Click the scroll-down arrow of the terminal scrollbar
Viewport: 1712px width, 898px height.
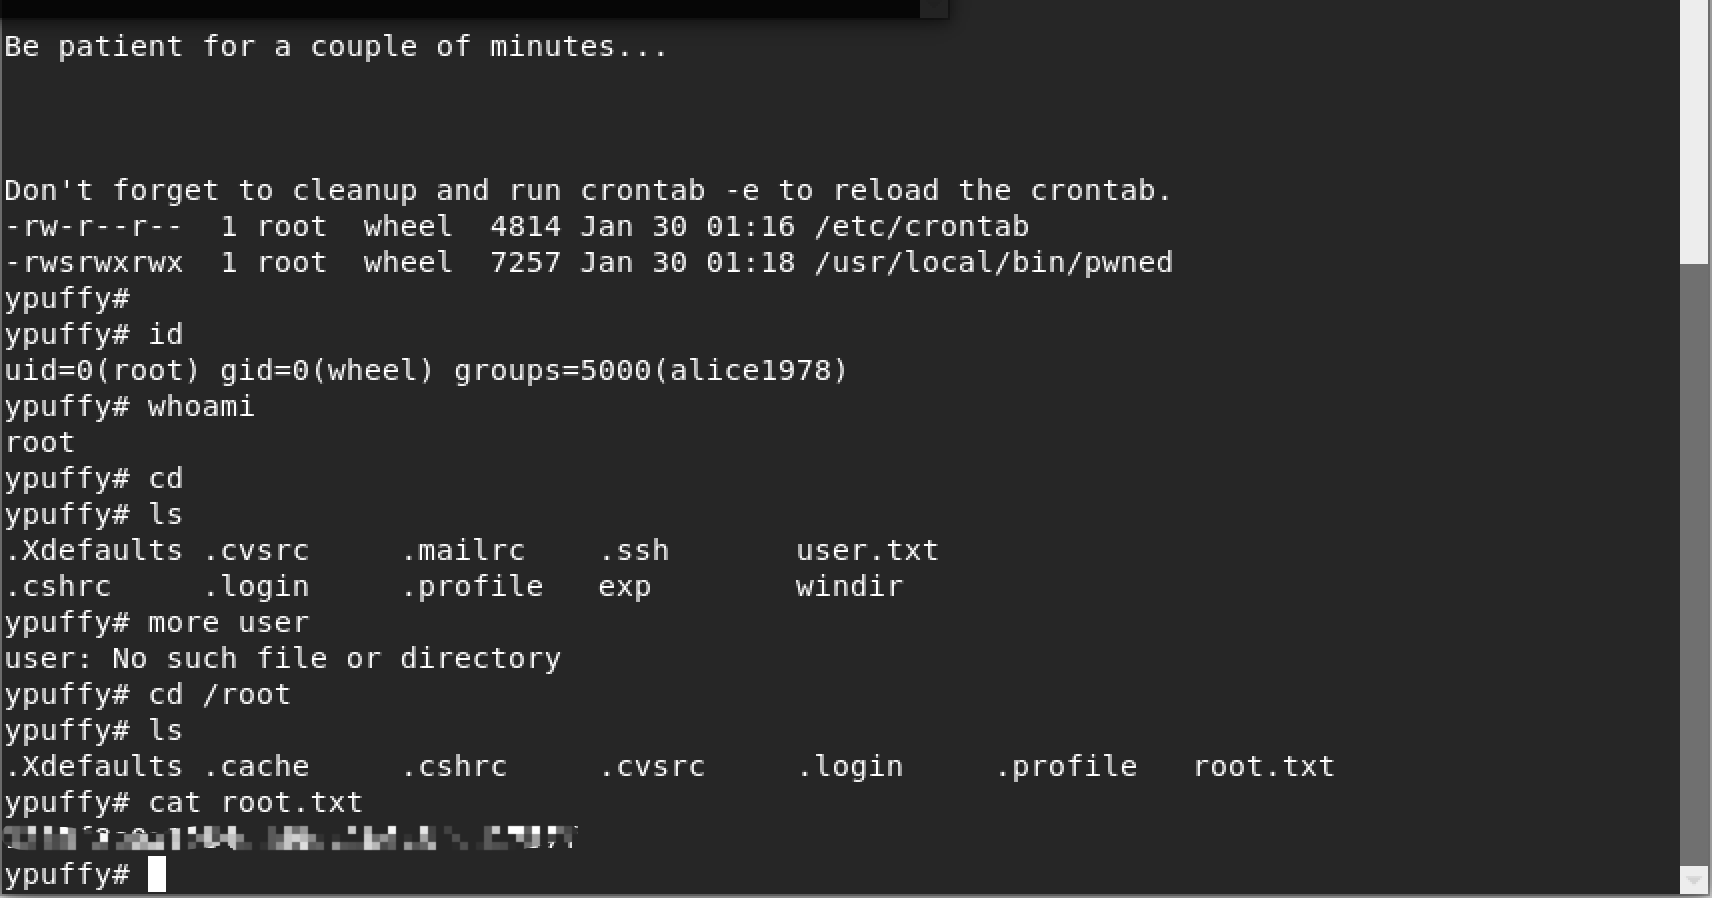[1695, 881]
